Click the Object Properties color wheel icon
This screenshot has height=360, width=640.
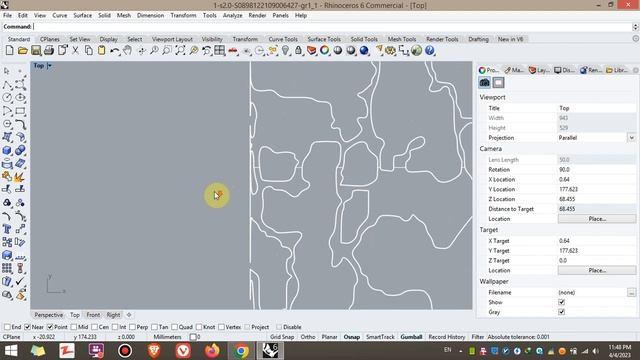[324, 50]
